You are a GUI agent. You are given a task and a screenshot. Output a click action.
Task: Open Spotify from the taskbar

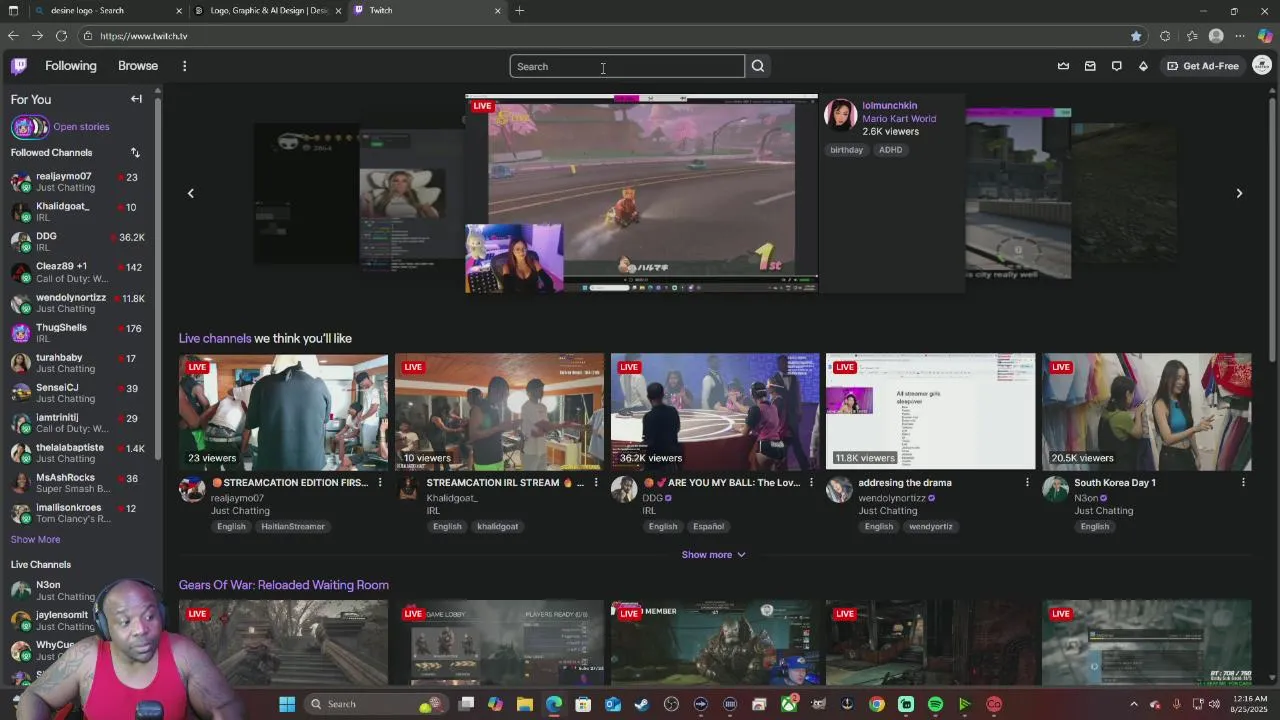point(935,704)
